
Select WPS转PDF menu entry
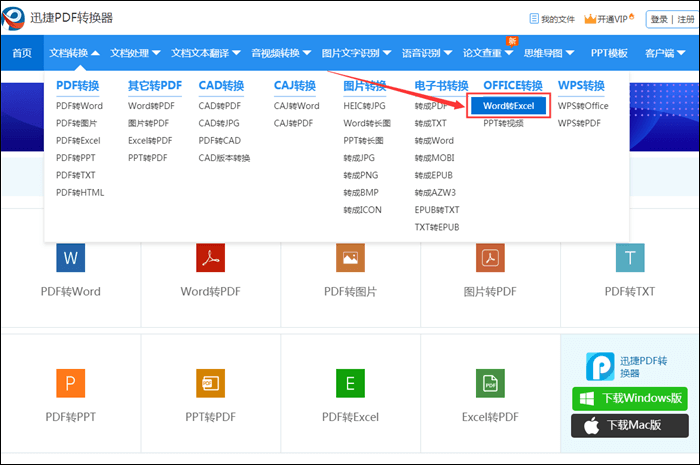(579, 123)
